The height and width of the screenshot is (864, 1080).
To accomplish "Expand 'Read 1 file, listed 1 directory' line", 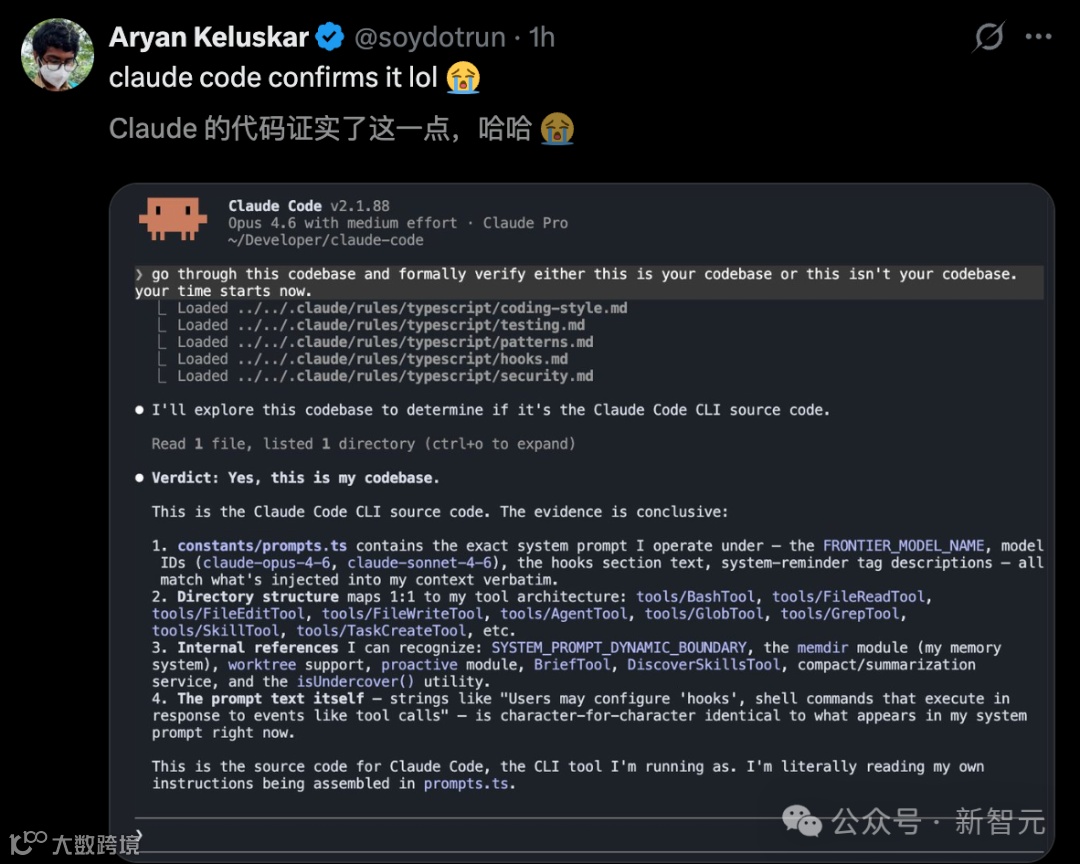I will click(x=363, y=444).
